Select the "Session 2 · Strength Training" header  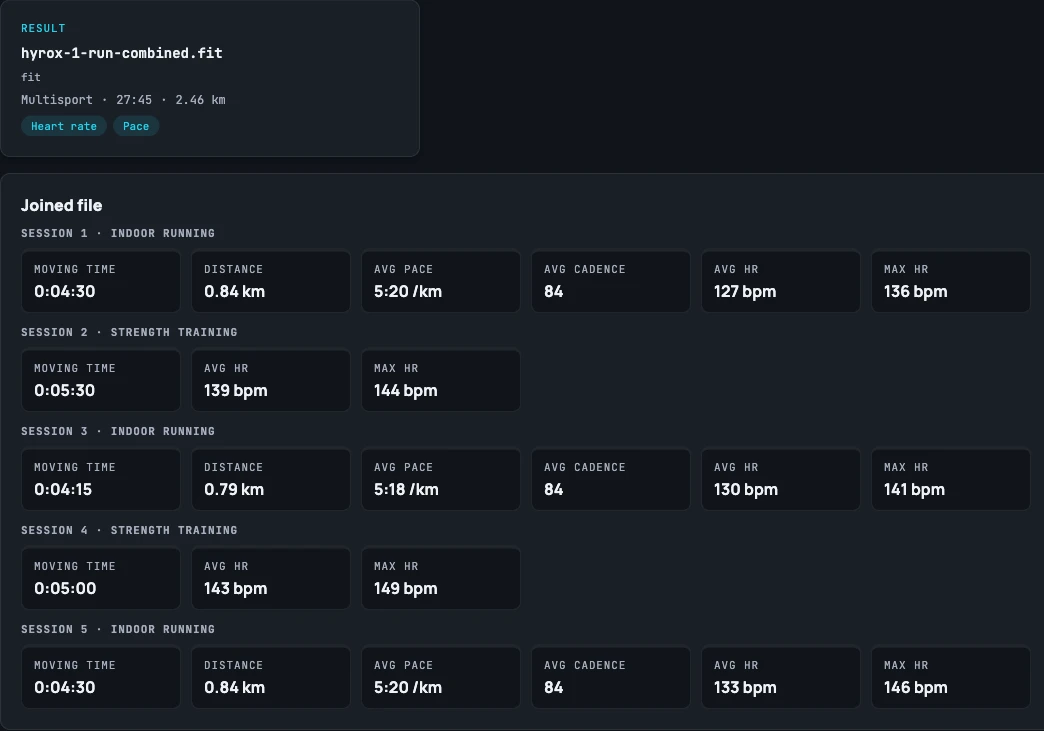pyautogui.click(x=129, y=332)
